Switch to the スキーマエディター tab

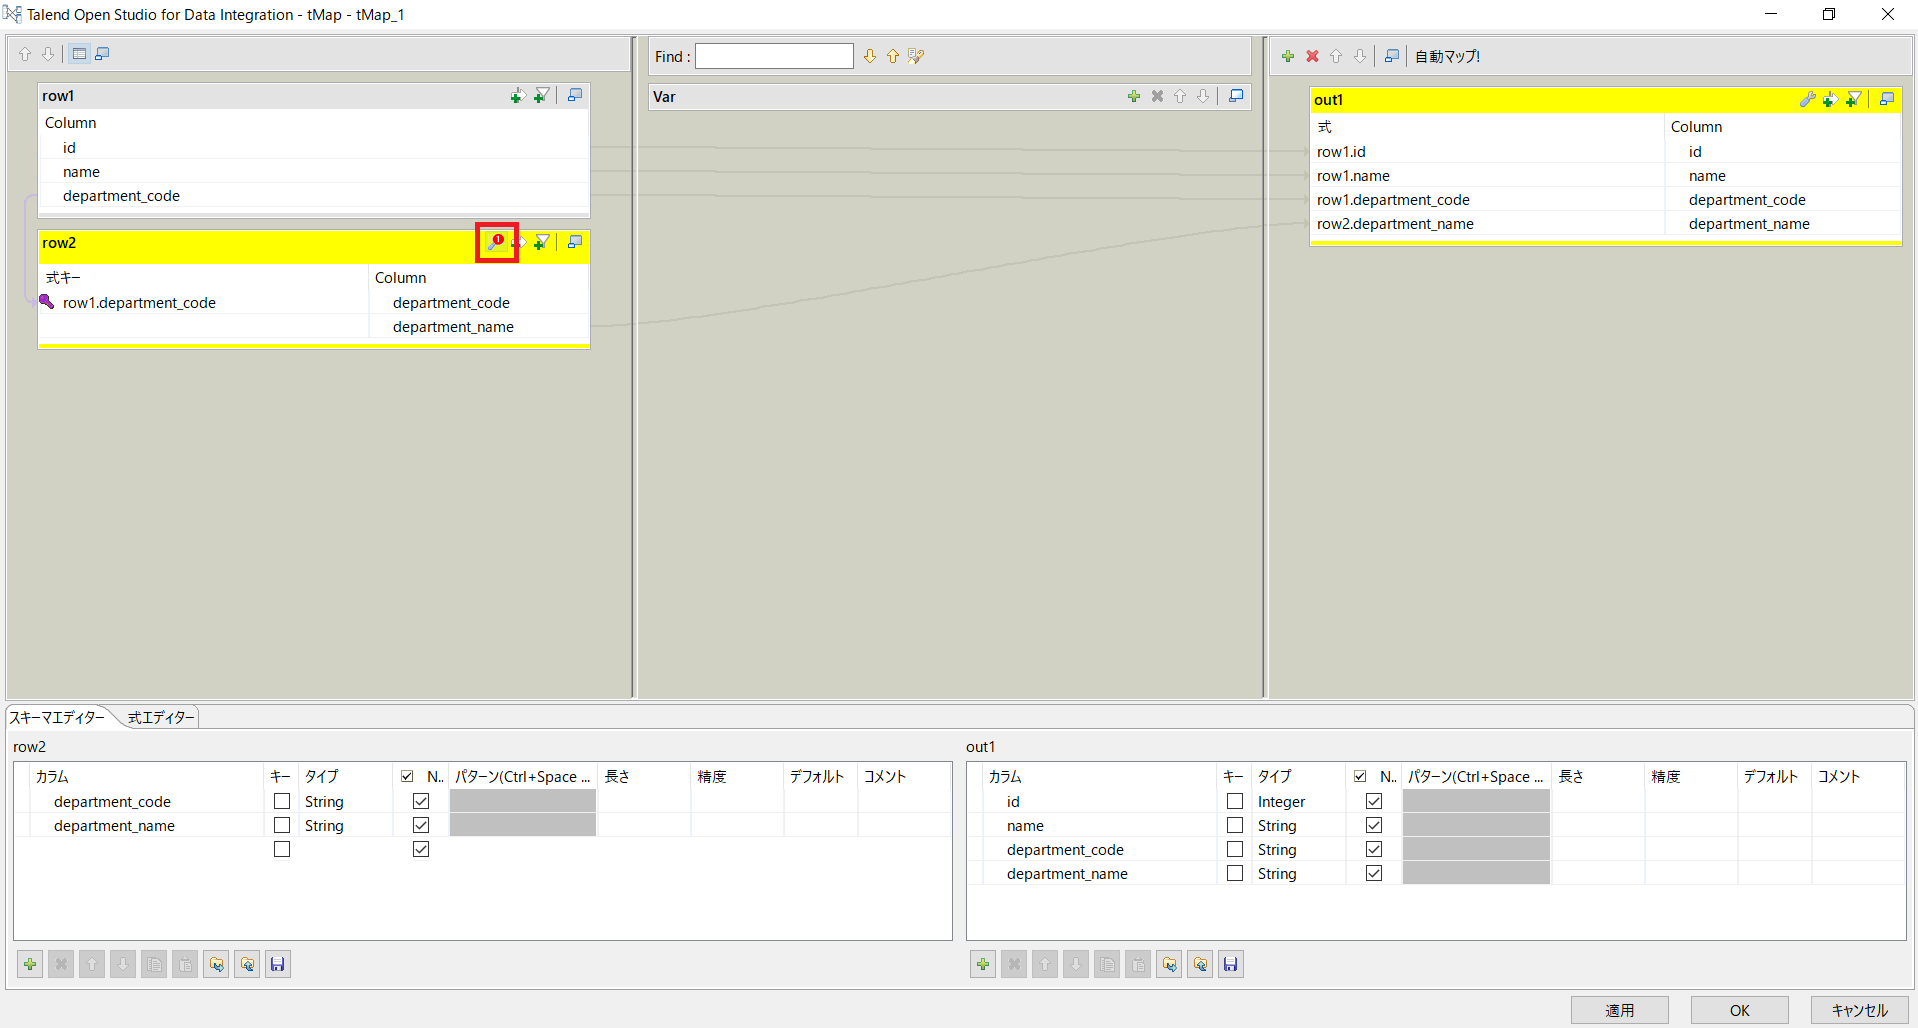57,717
